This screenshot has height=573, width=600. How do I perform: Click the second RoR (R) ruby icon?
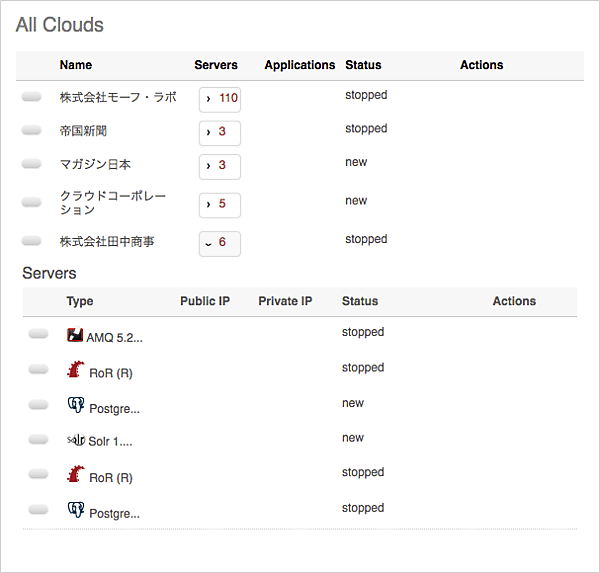coord(75,476)
